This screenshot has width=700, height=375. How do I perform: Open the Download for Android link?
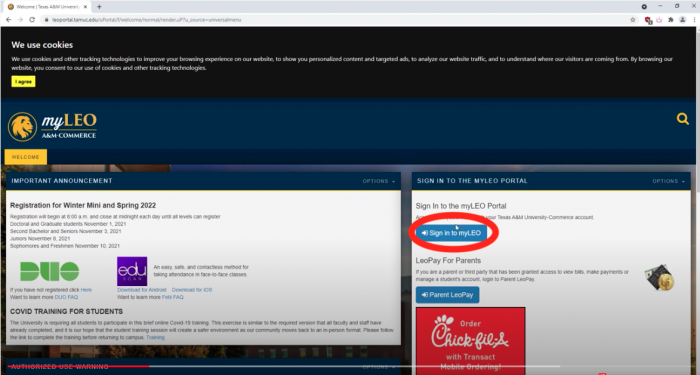point(142,290)
